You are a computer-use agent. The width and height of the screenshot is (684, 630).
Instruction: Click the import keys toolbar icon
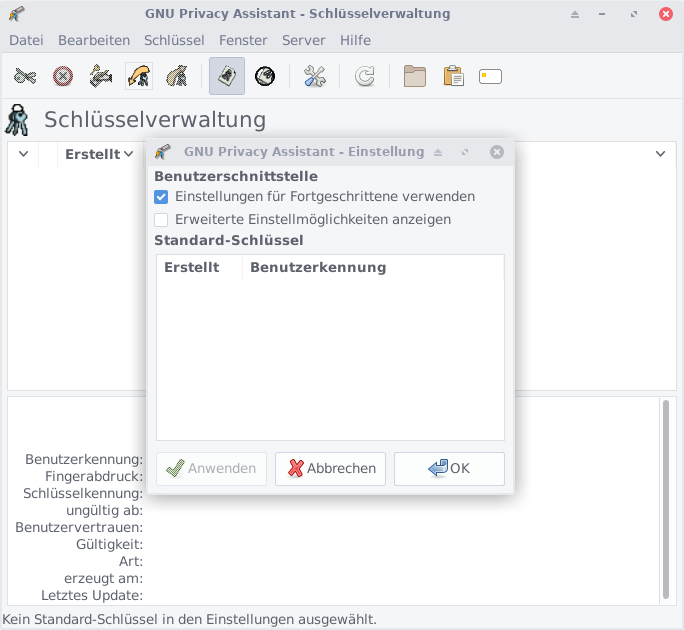(139, 76)
